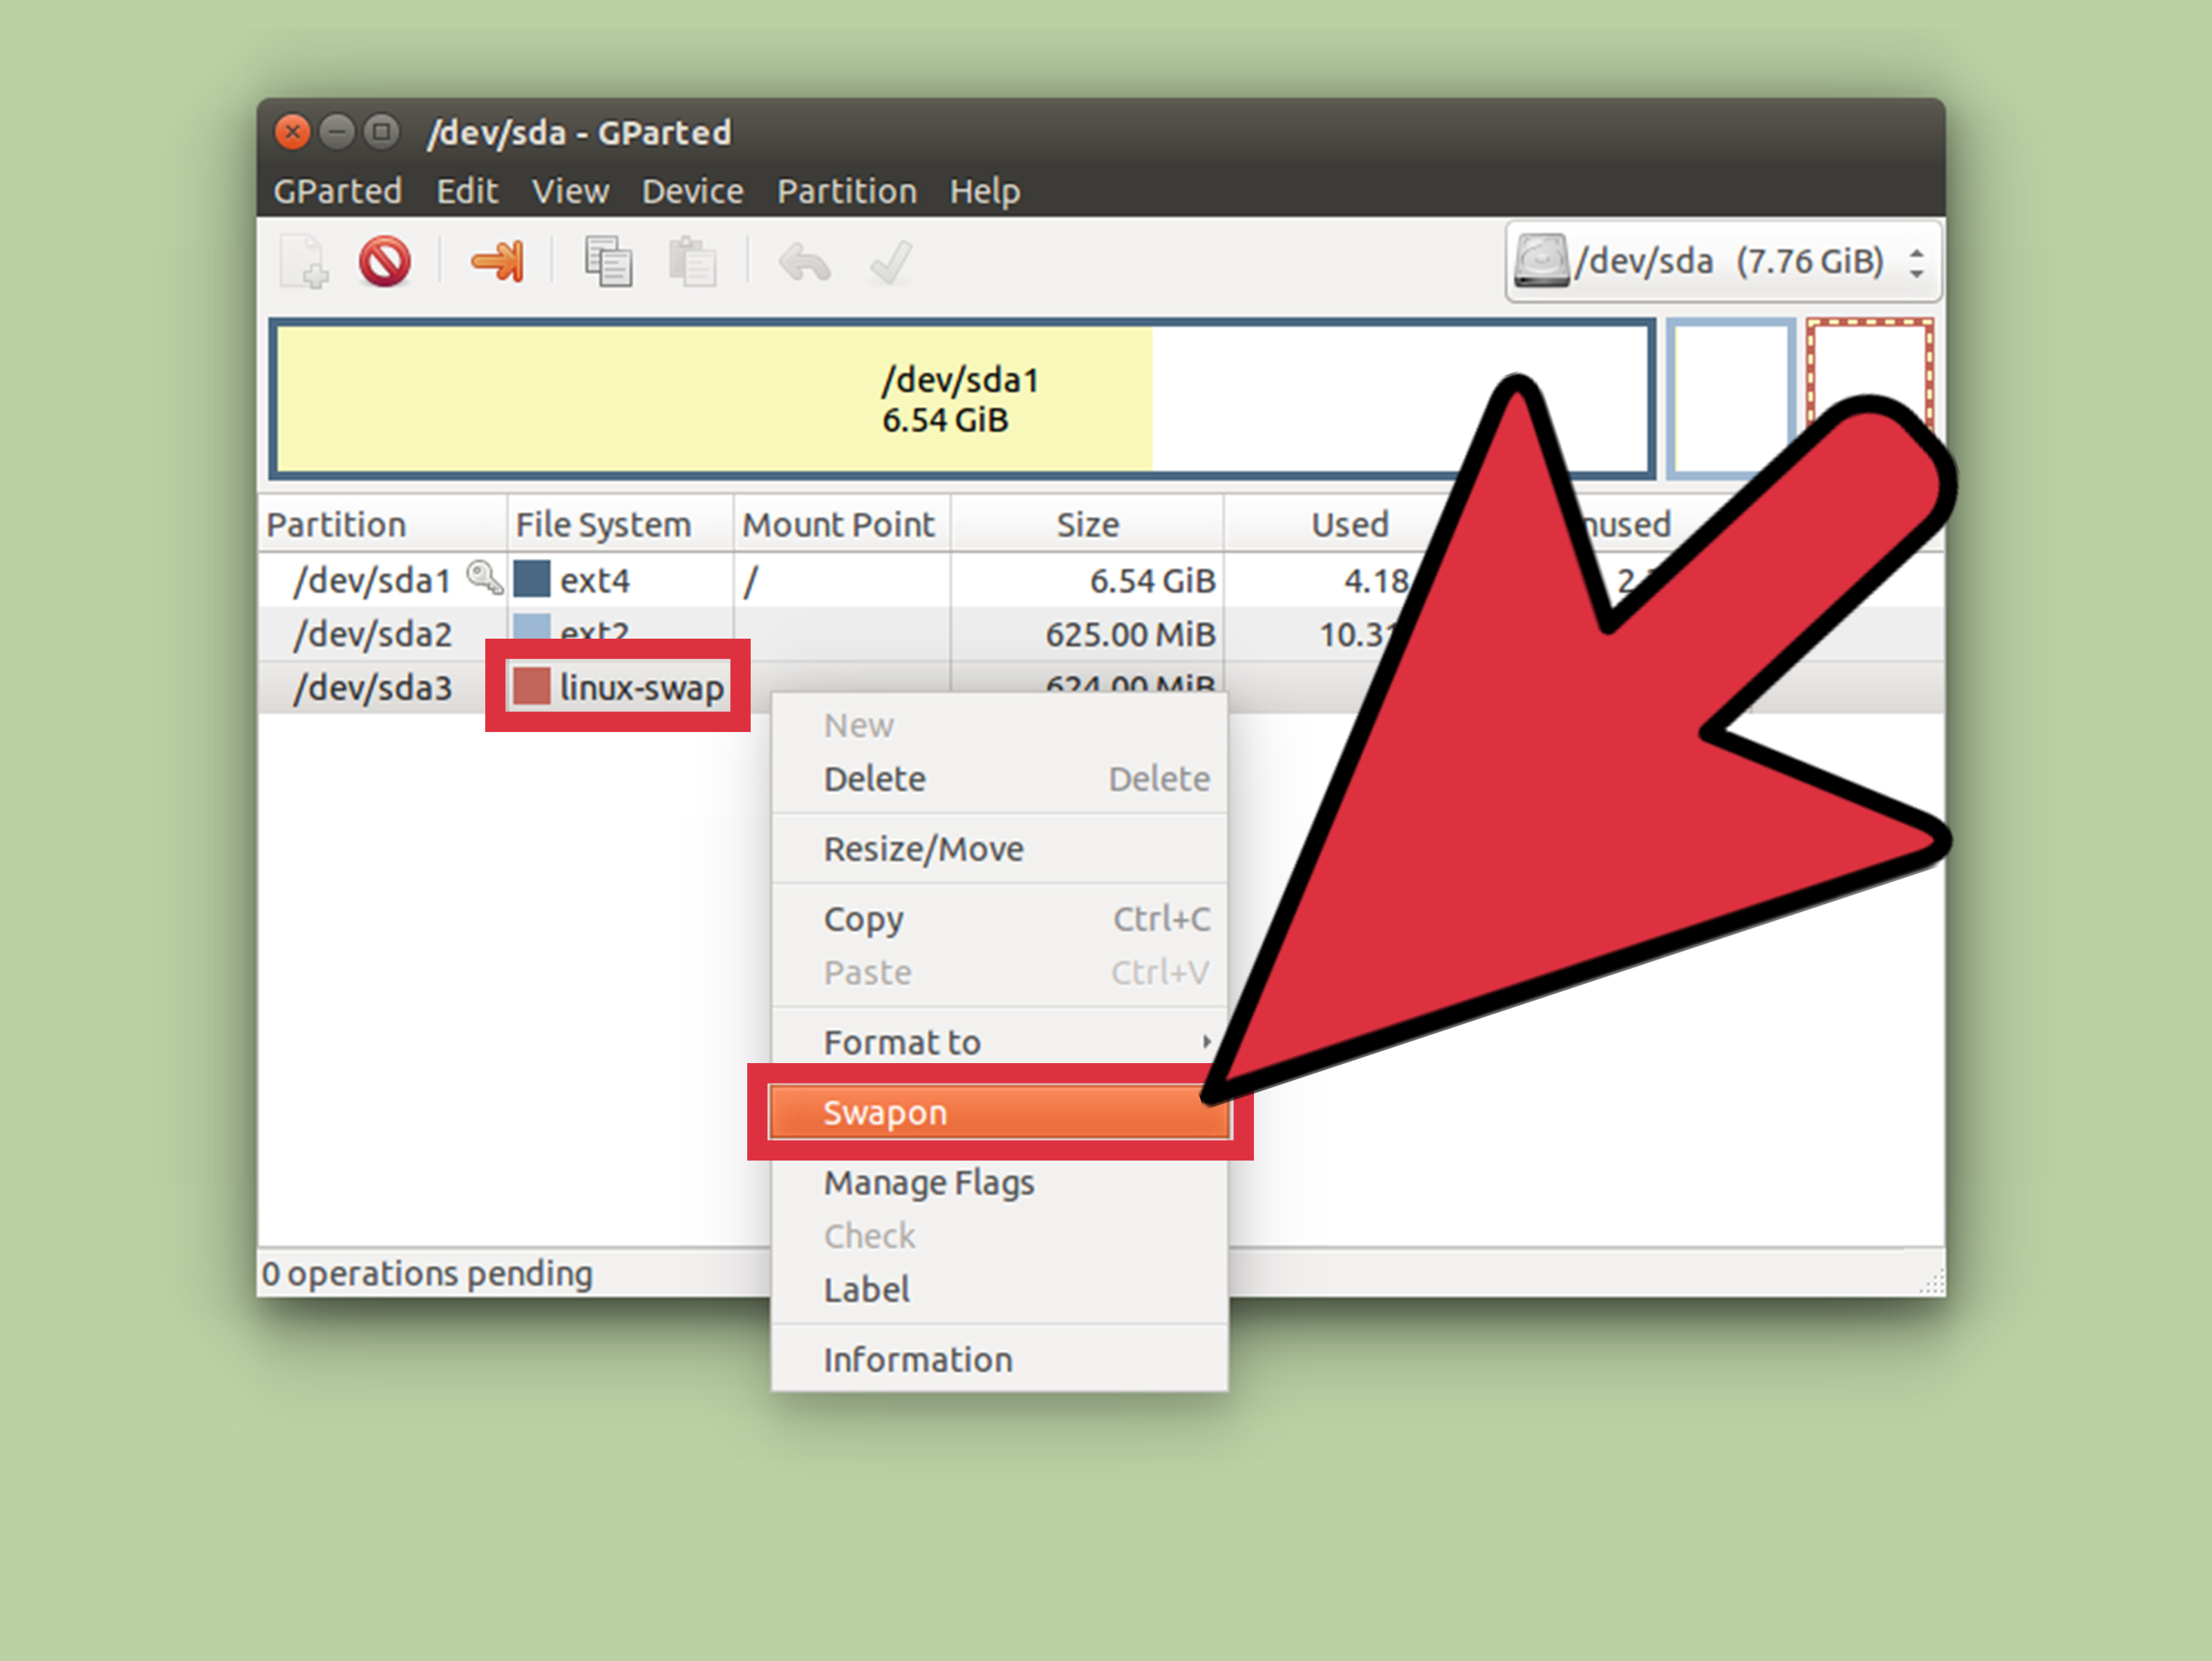2212x1661 pixels.
Task: Open the /dev/sda (7.76 GiB) device dropdown
Action: click(1724, 262)
